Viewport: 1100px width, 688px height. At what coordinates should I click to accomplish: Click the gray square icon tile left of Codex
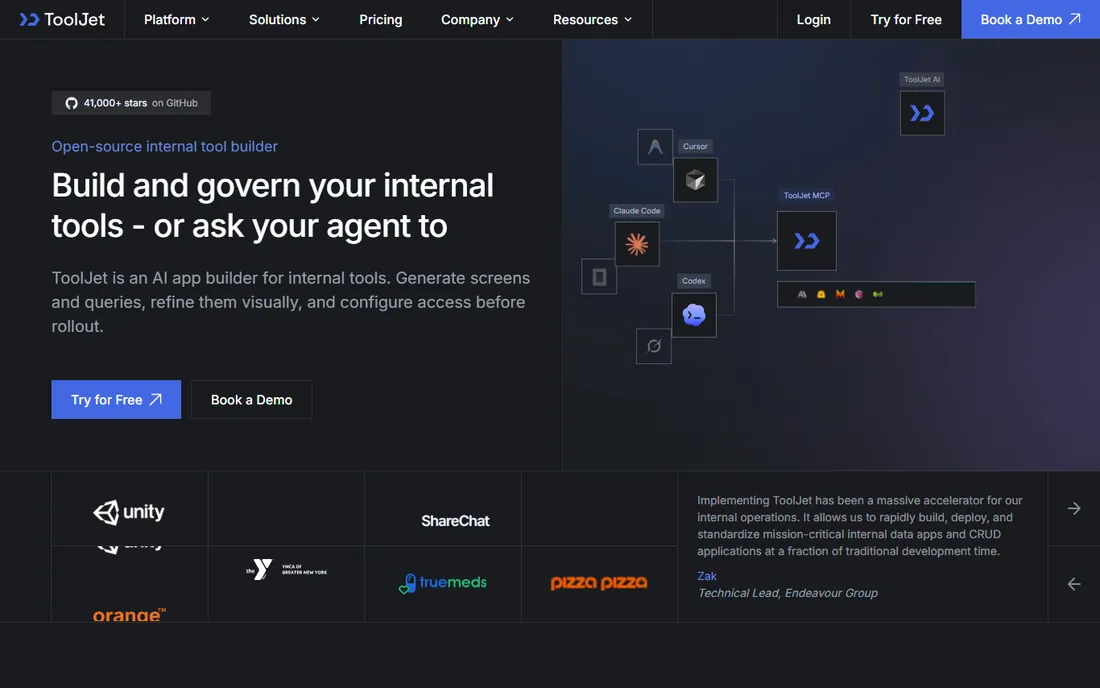(599, 276)
